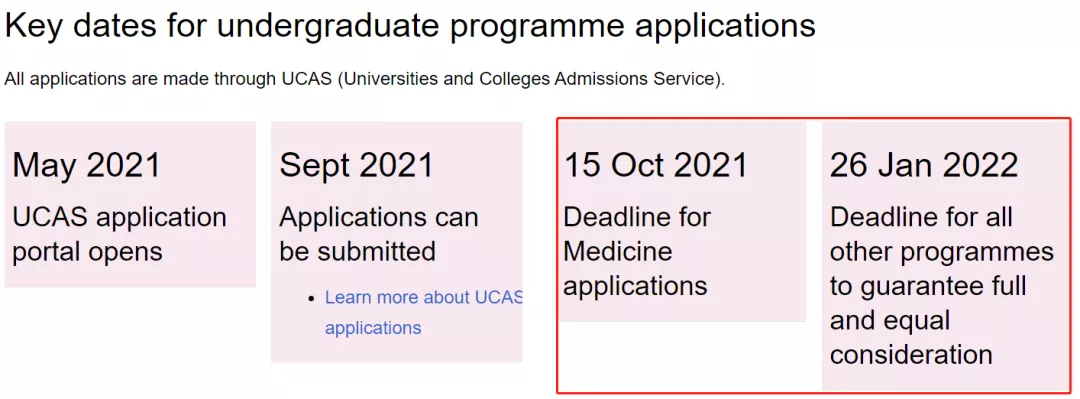1080x399 pixels.
Task: Select the 15 Oct 2021 date heading
Action: pyautogui.click(x=656, y=165)
